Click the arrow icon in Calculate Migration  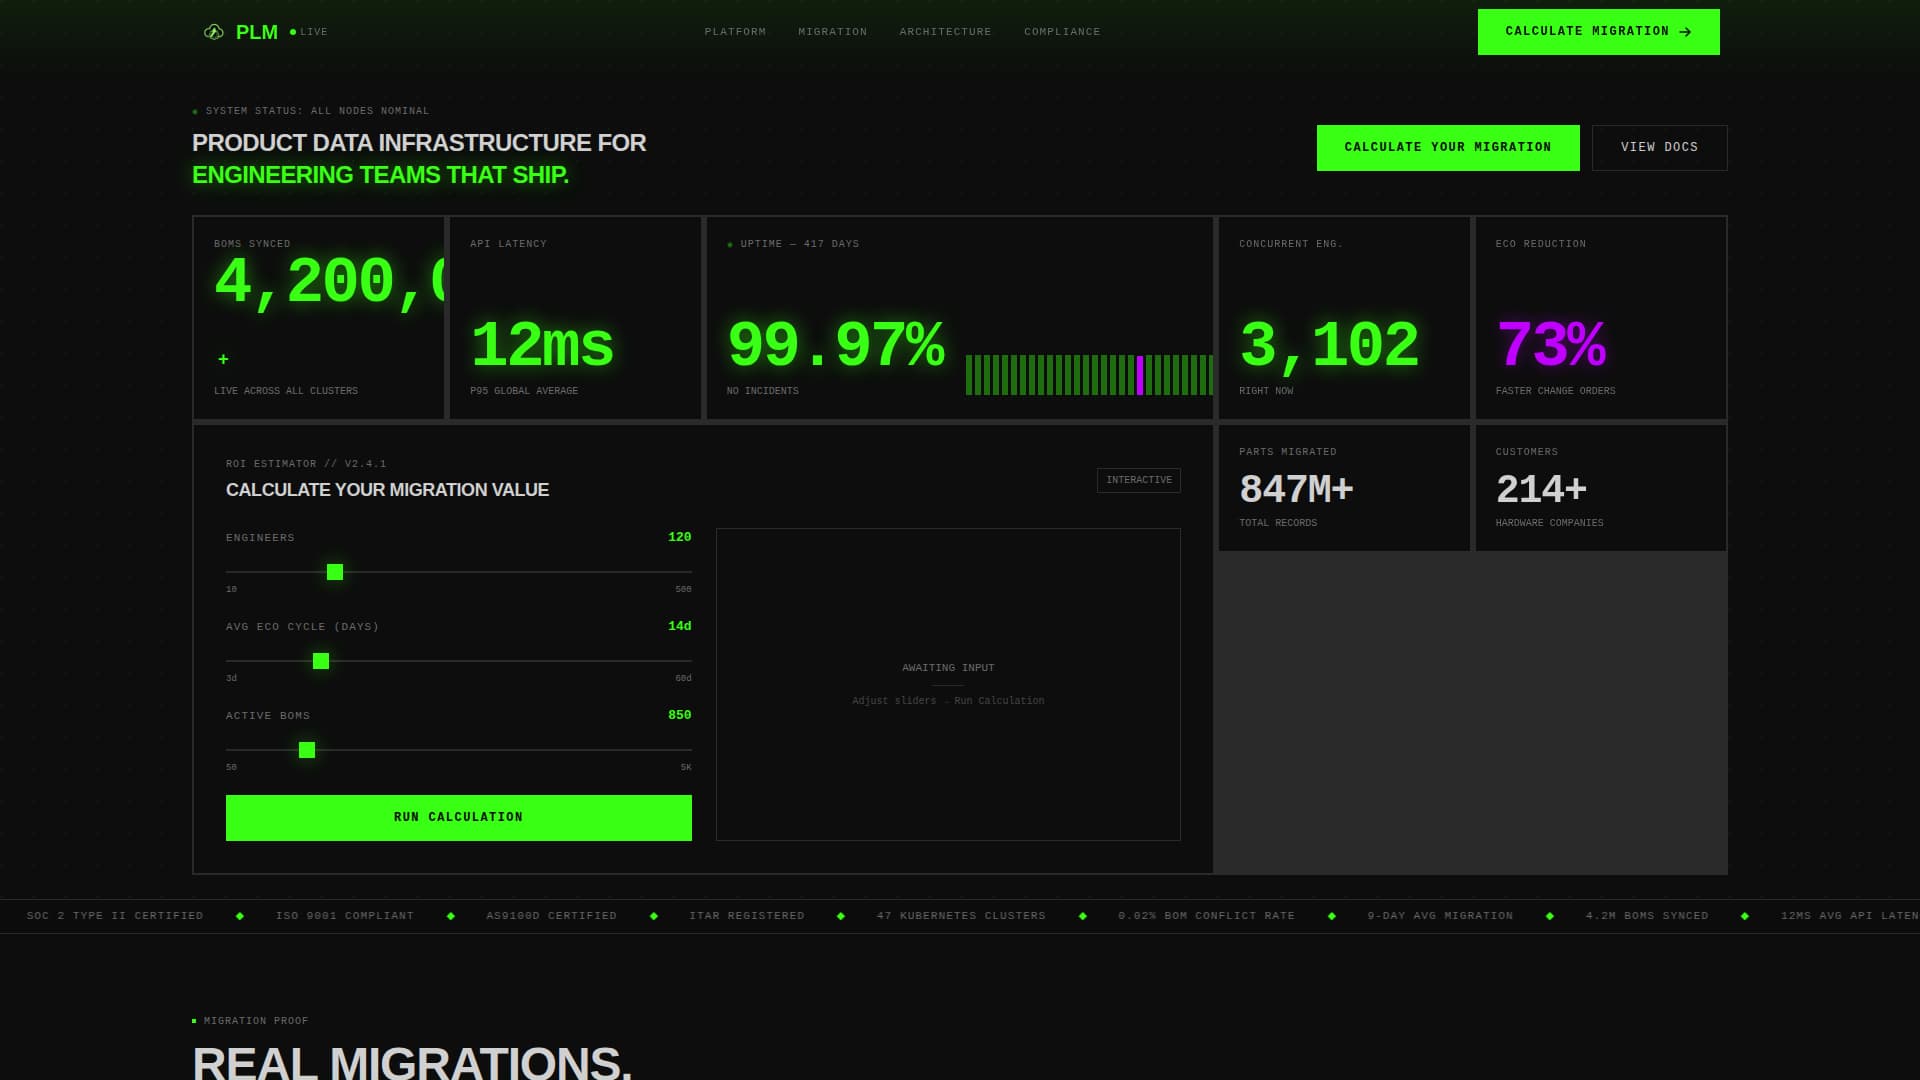coord(1685,31)
